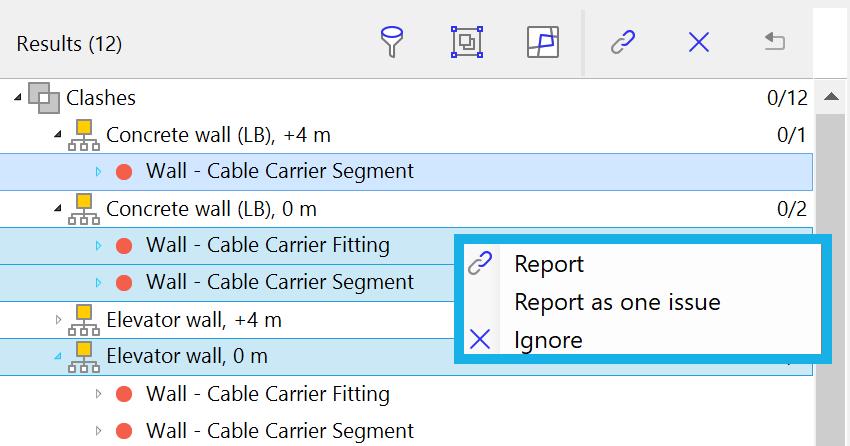Select the Elevator wall, 0 m row

[x=185, y=356]
